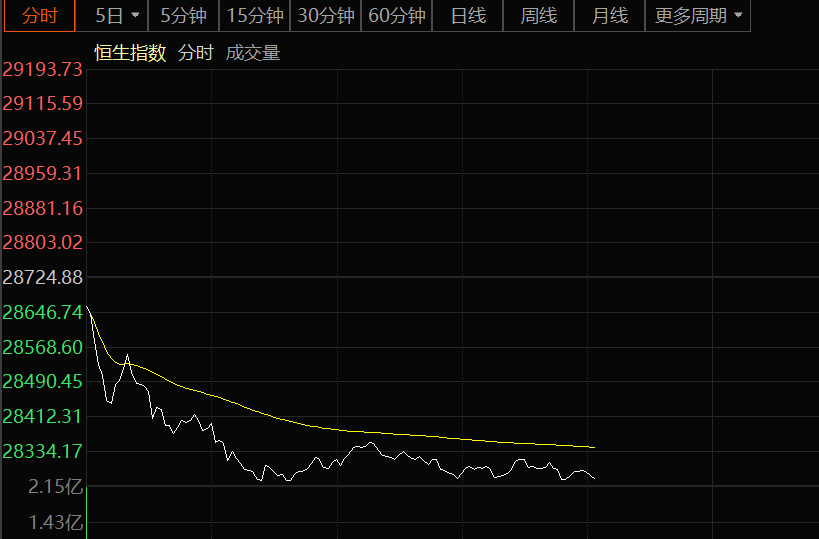
Task: Click the 恒生指数 chart title
Action: [x=130, y=53]
